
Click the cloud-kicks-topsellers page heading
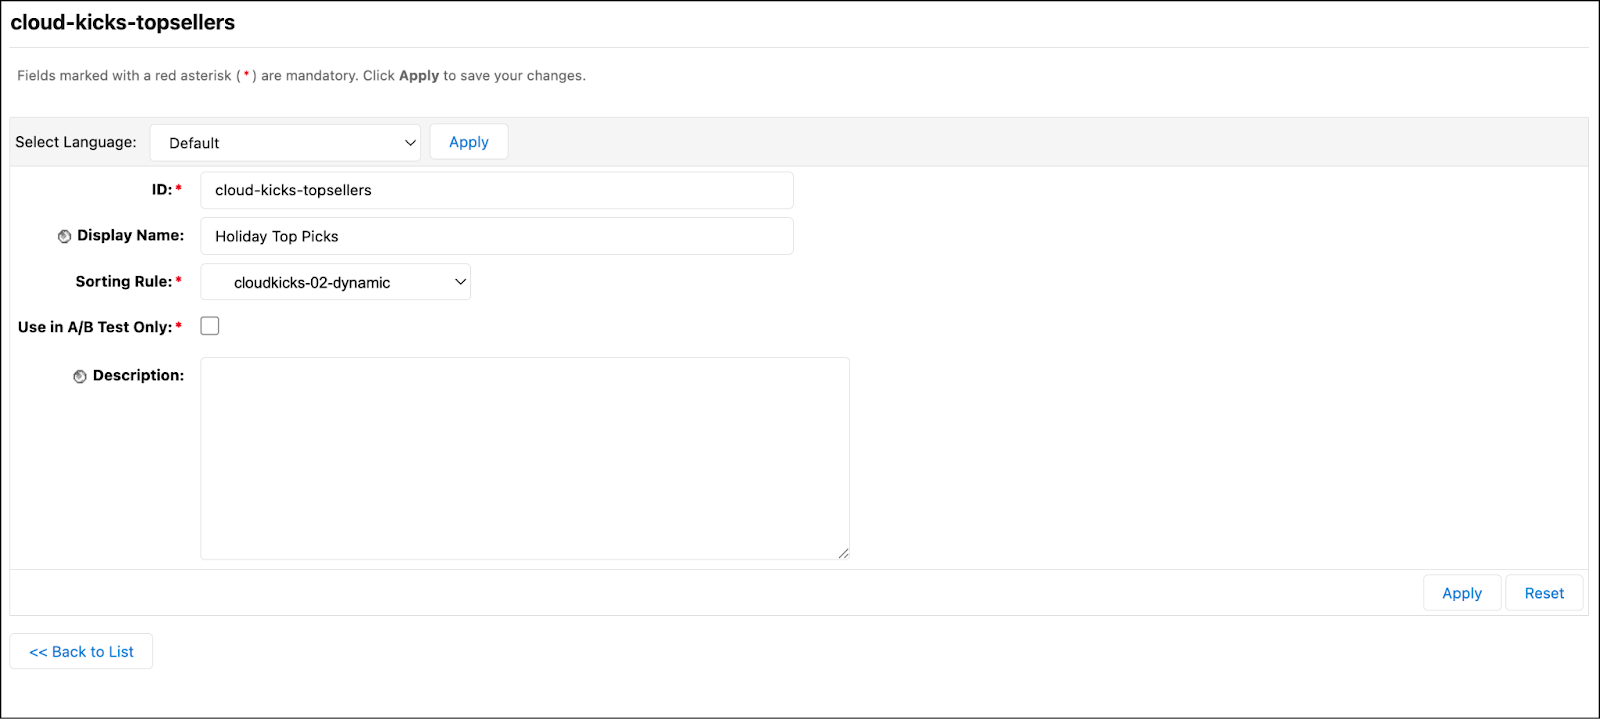click(x=123, y=22)
